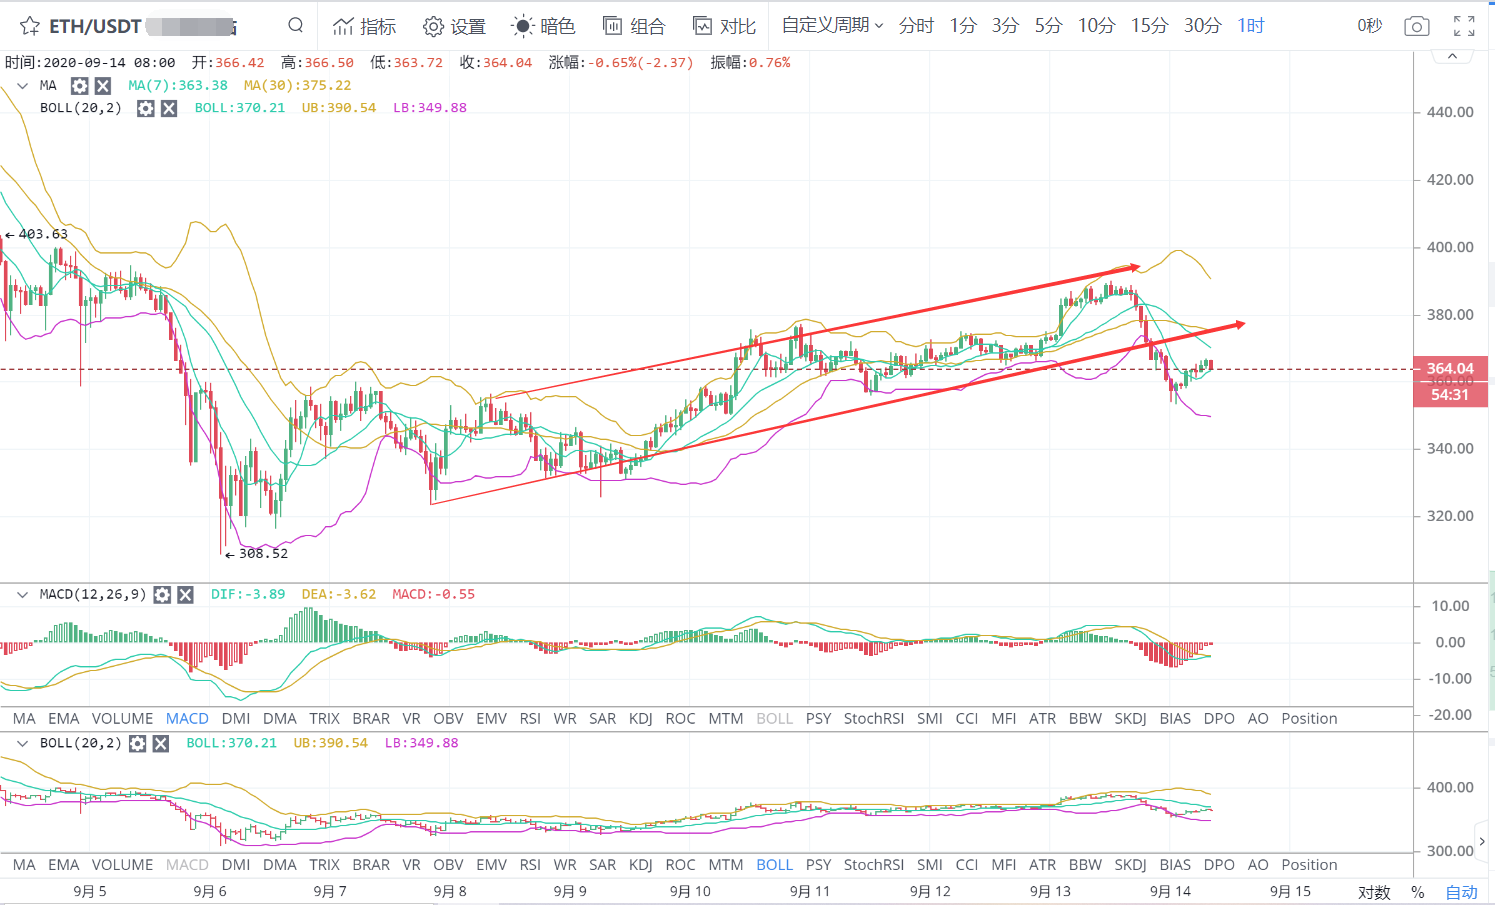The image size is (1495, 905).
Task: Click the up chevron above the price axis
Action: [x=1452, y=57]
